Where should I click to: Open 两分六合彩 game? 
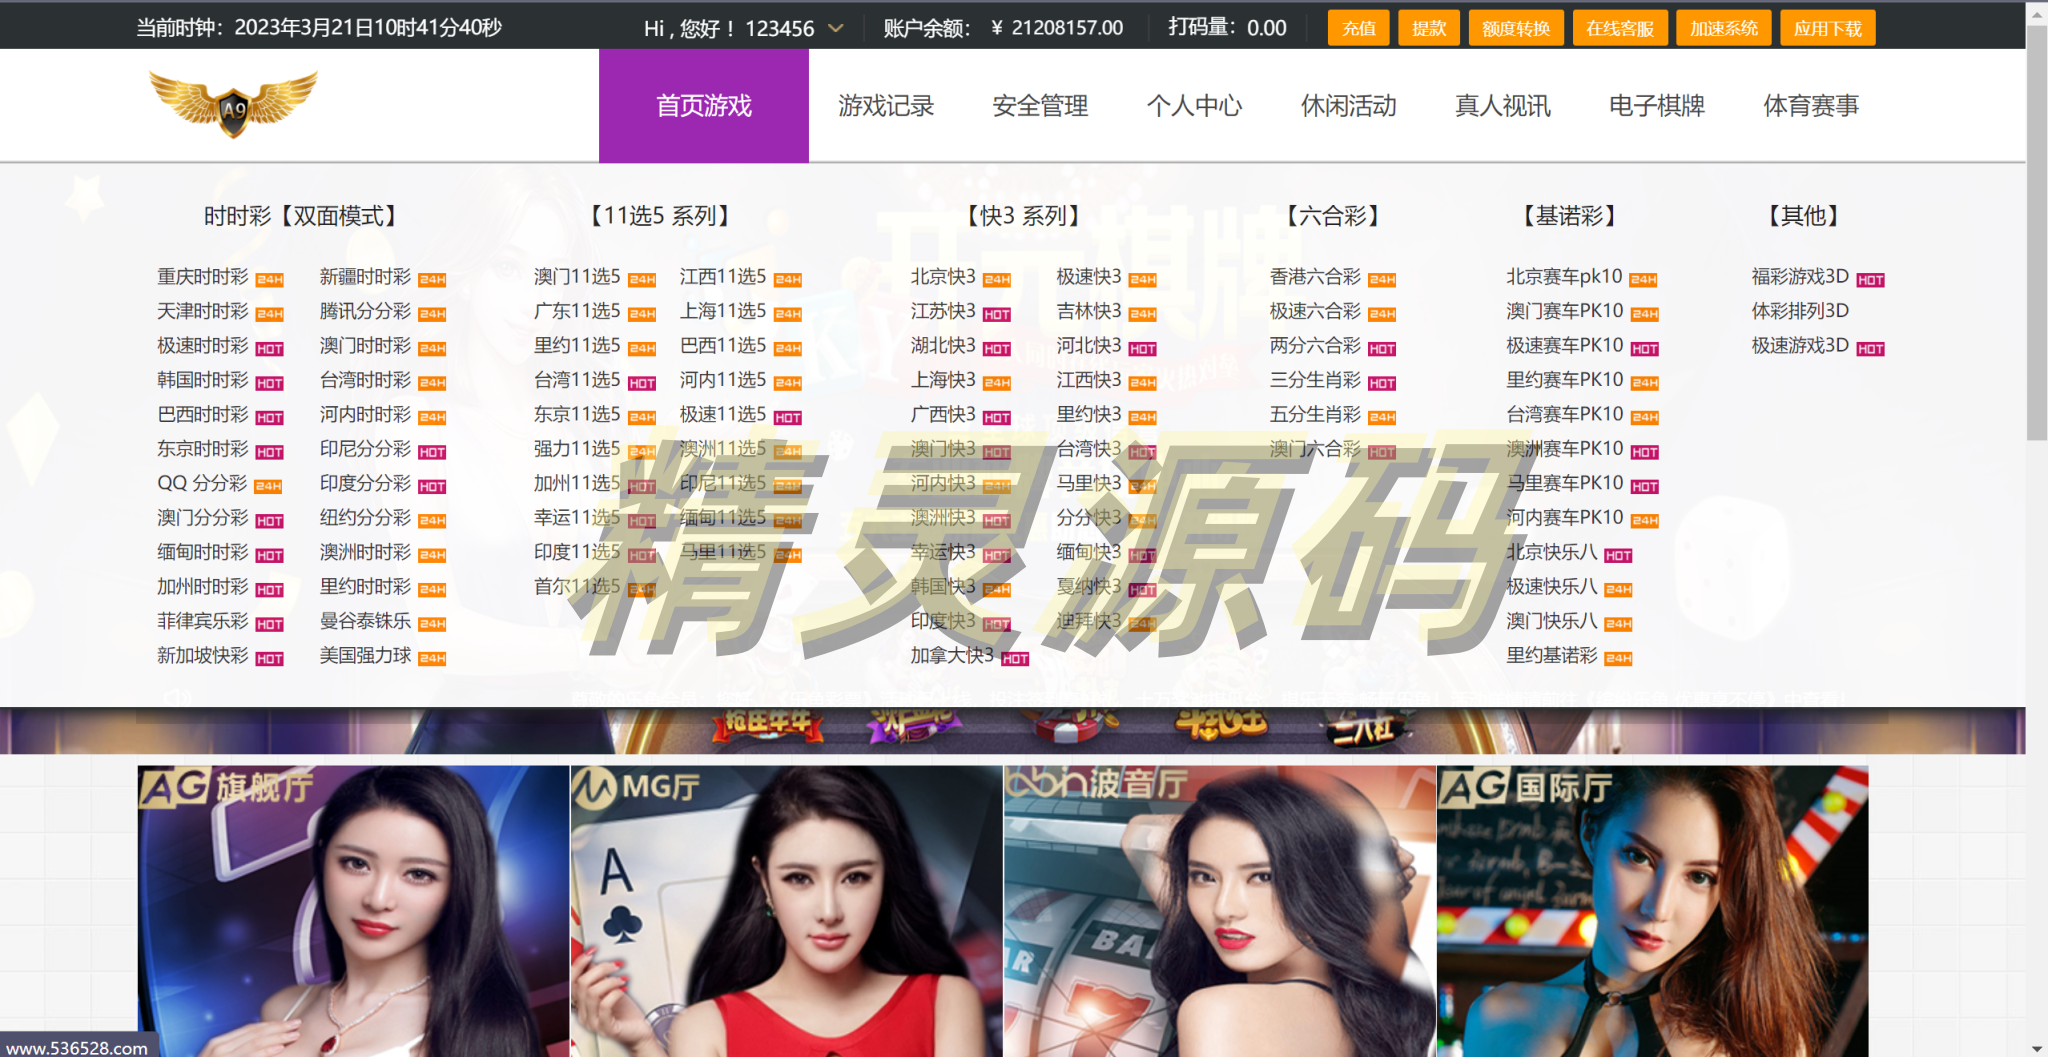click(1315, 346)
